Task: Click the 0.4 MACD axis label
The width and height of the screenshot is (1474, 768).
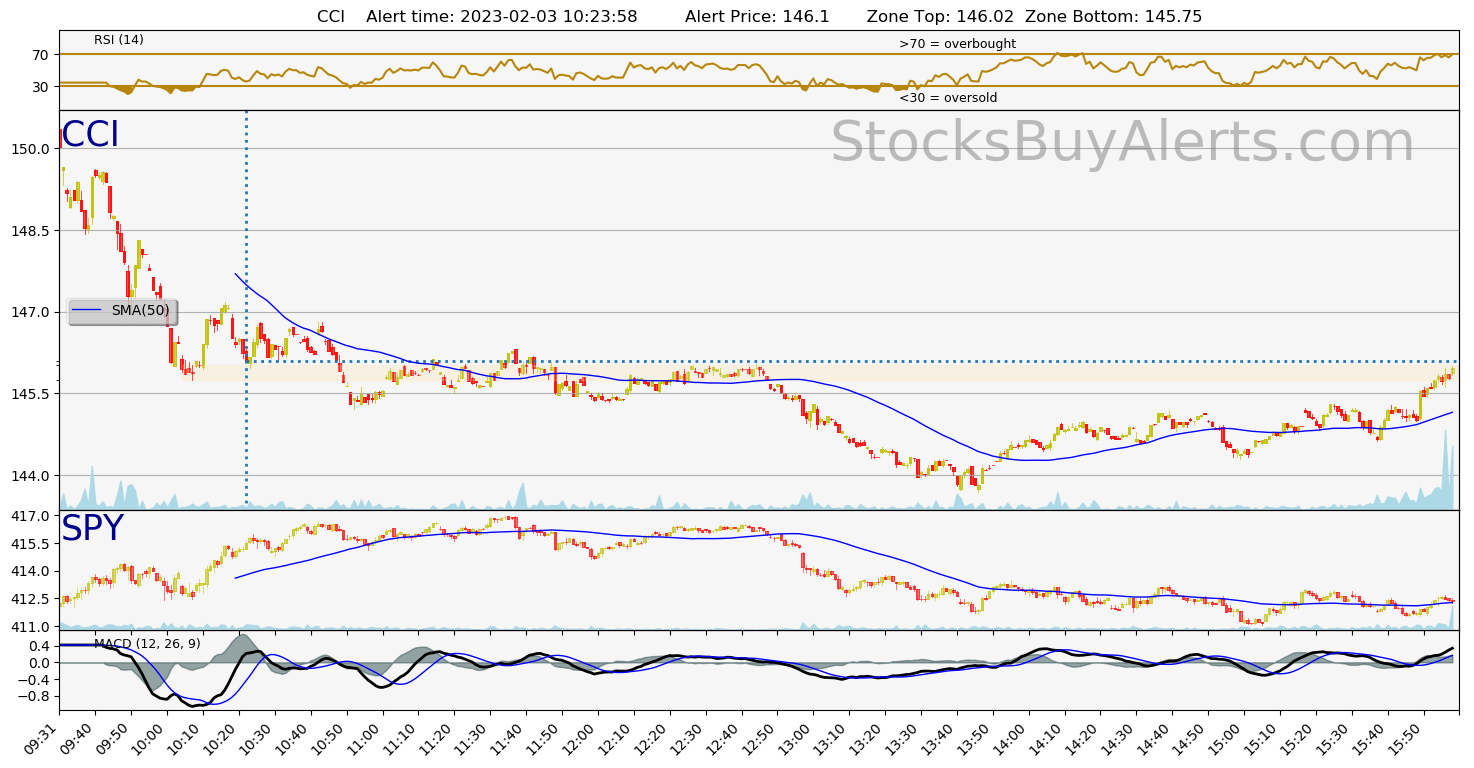Action: click(x=39, y=645)
